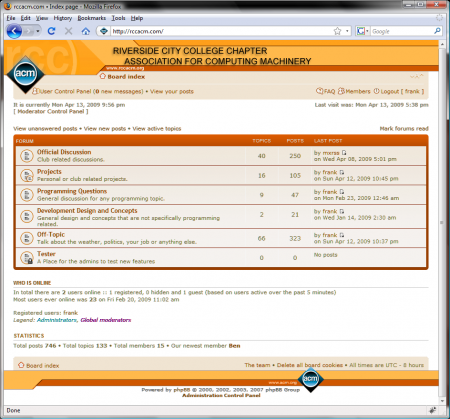The image size is (450, 419).
Task: Click View your posts link
Action: point(172,91)
